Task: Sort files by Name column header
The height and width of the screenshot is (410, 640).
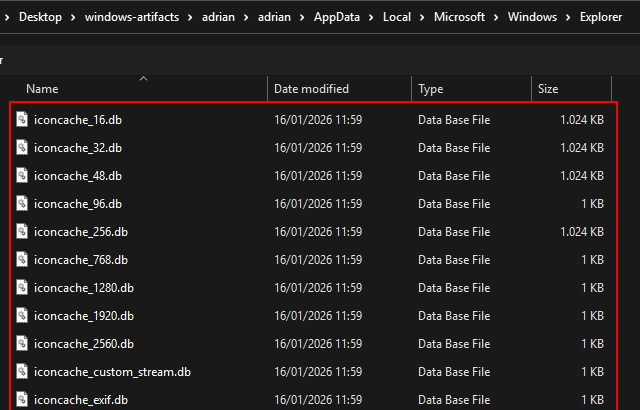Action: click(x=42, y=89)
